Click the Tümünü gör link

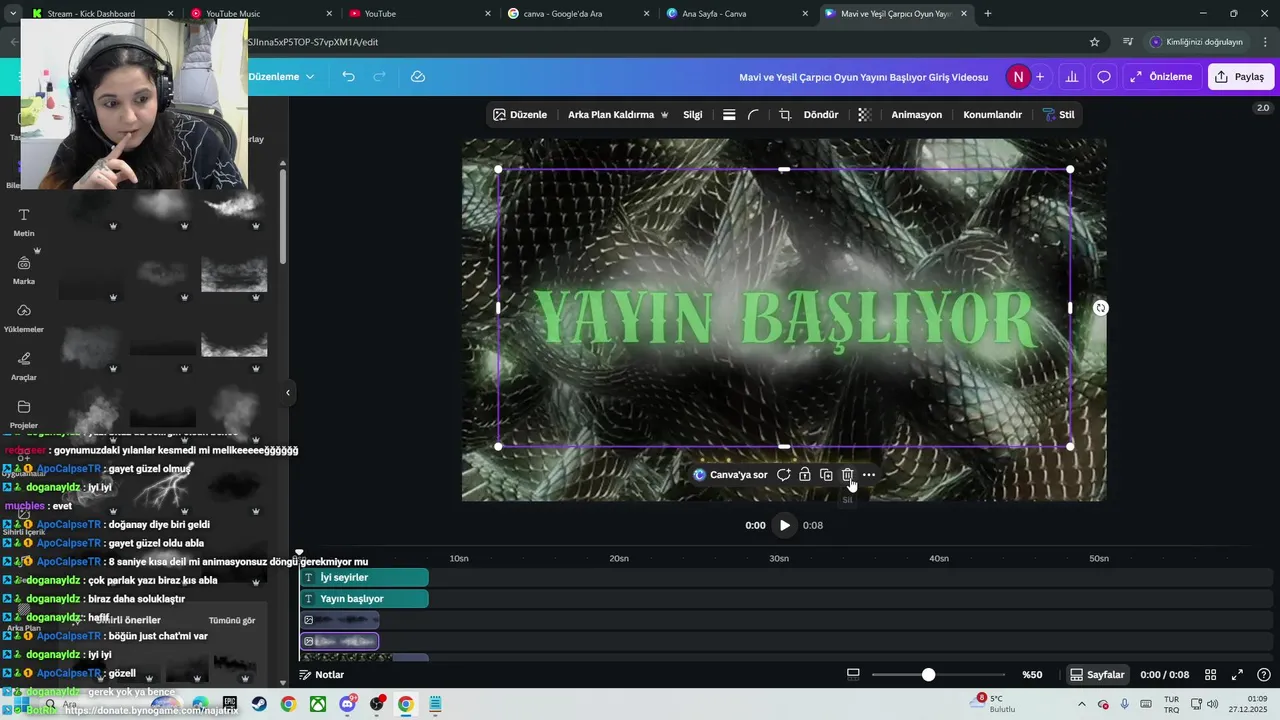click(231, 620)
